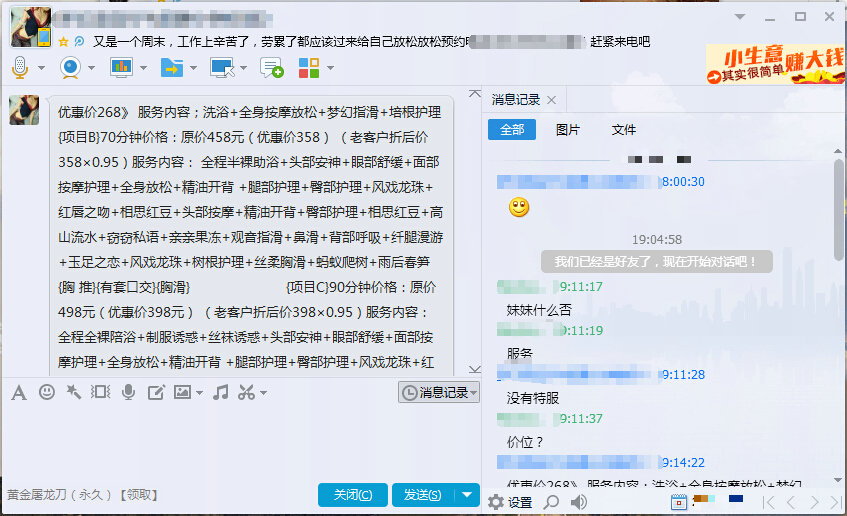Click the 妹妹什么否 message text

tap(539, 310)
